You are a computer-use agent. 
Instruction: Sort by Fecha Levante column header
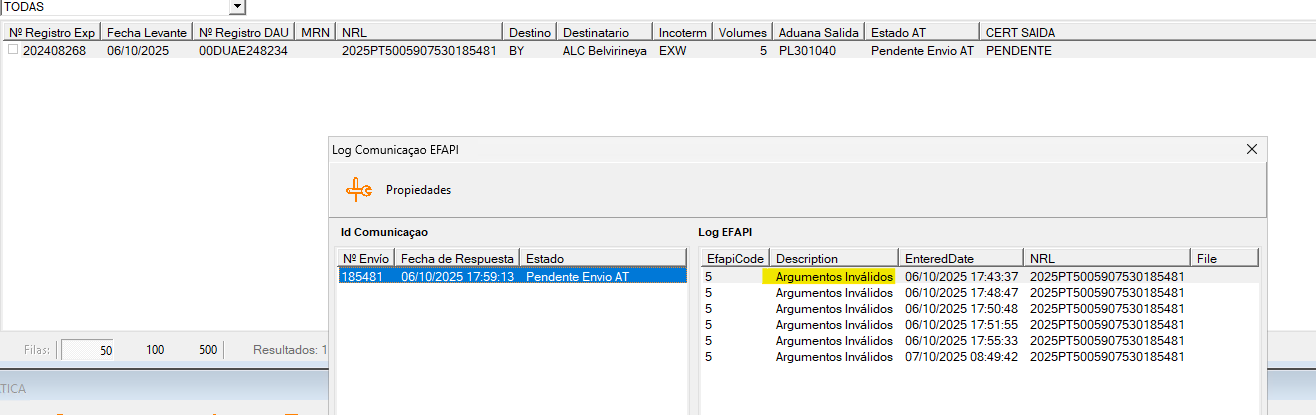click(x=146, y=33)
